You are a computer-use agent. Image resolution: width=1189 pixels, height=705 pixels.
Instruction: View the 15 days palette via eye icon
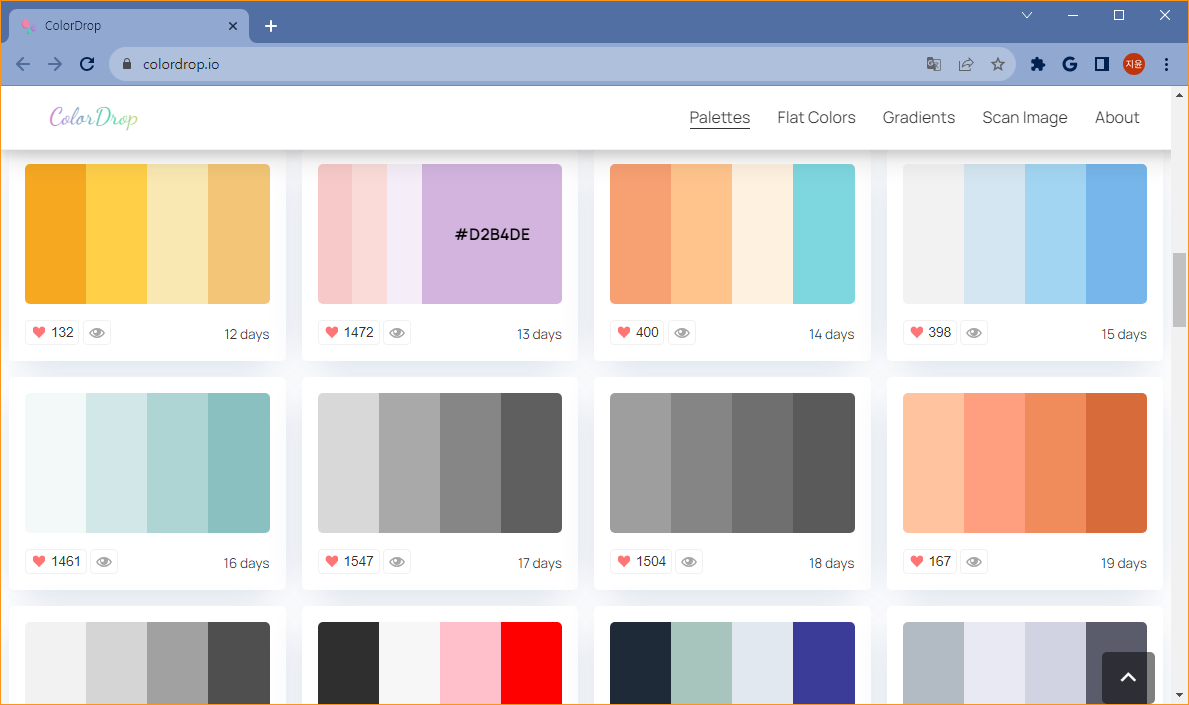[974, 332]
